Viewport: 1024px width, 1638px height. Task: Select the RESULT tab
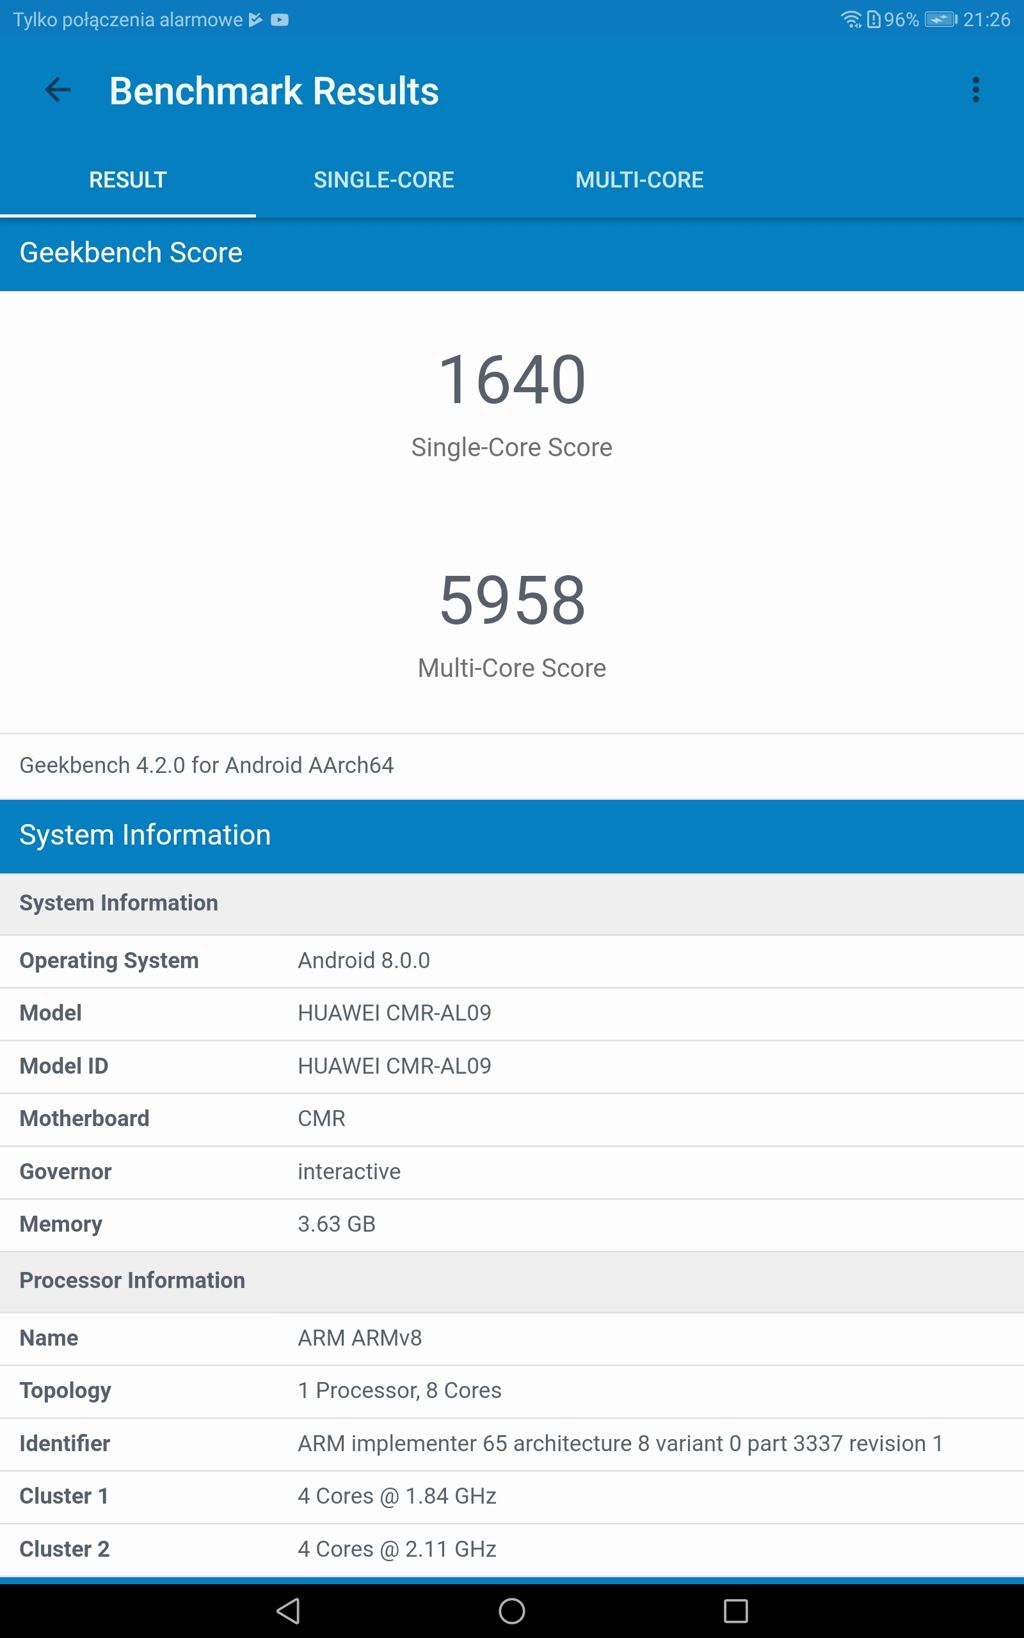pos(128,180)
